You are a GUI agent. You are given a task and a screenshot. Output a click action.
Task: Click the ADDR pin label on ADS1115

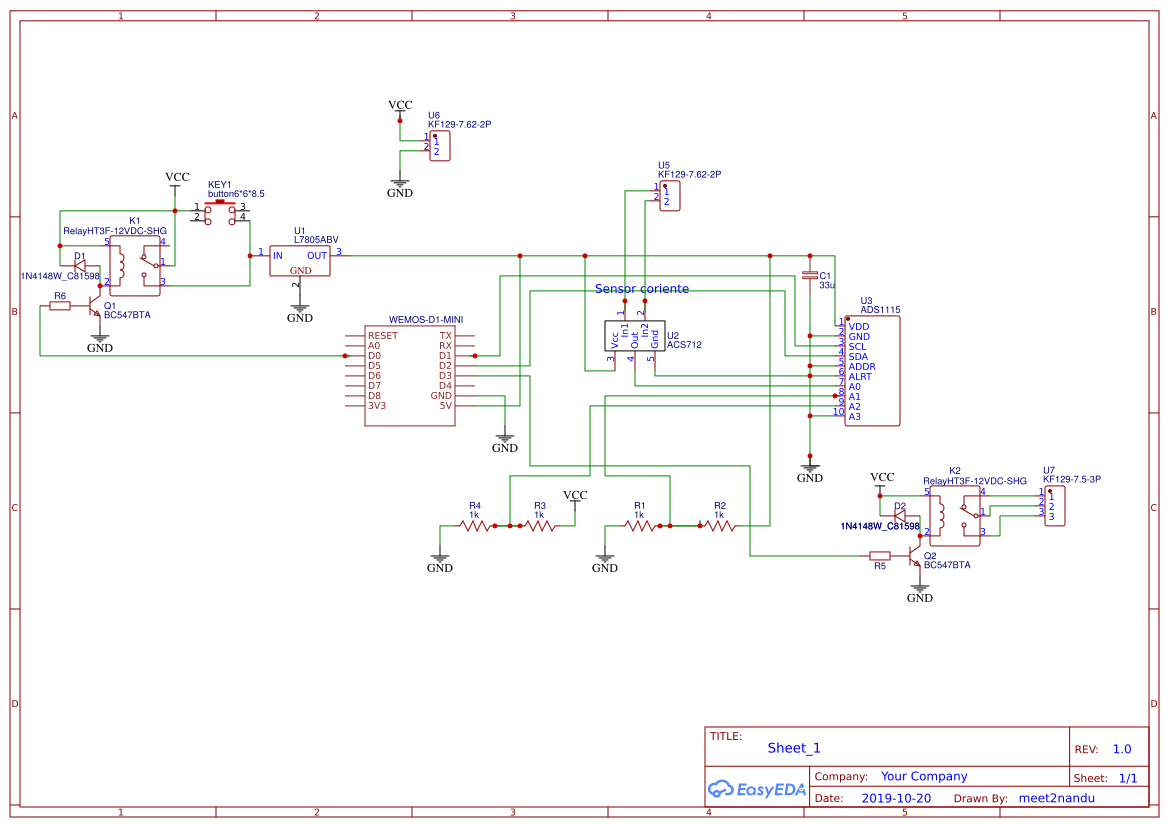click(x=862, y=366)
